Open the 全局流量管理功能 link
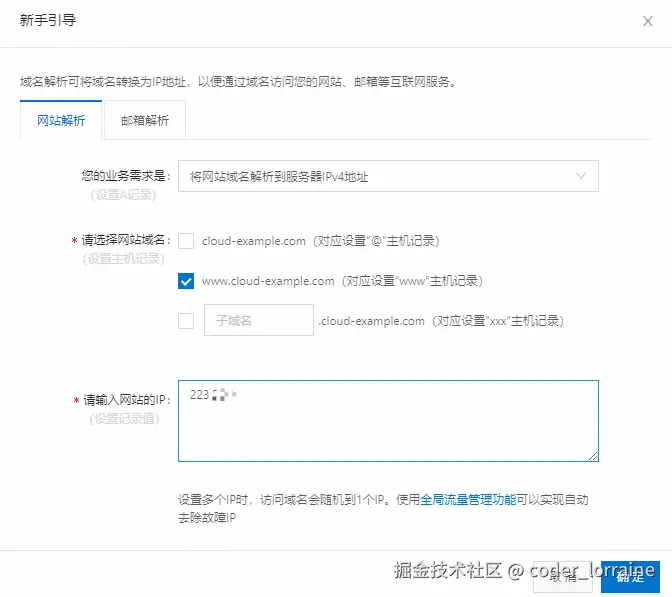This screenshot has width=672, height=597. point(468,500)
